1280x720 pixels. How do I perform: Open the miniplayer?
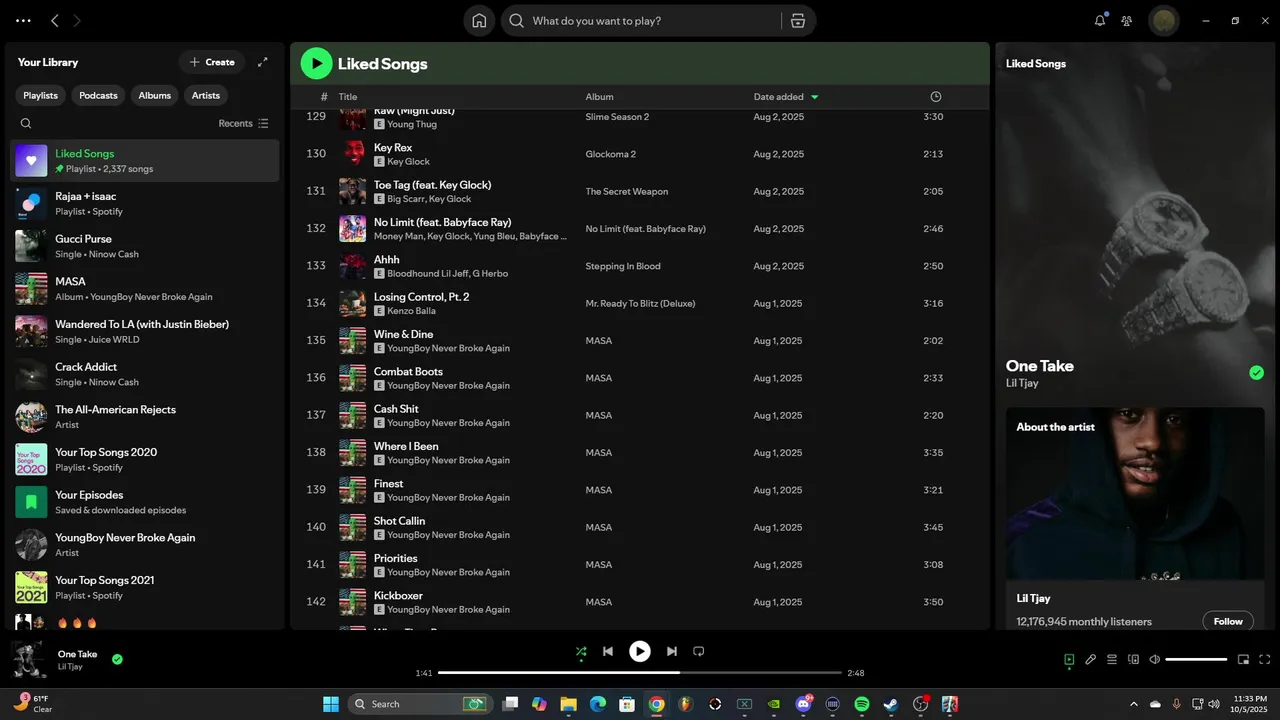(x=1244, y=659)
